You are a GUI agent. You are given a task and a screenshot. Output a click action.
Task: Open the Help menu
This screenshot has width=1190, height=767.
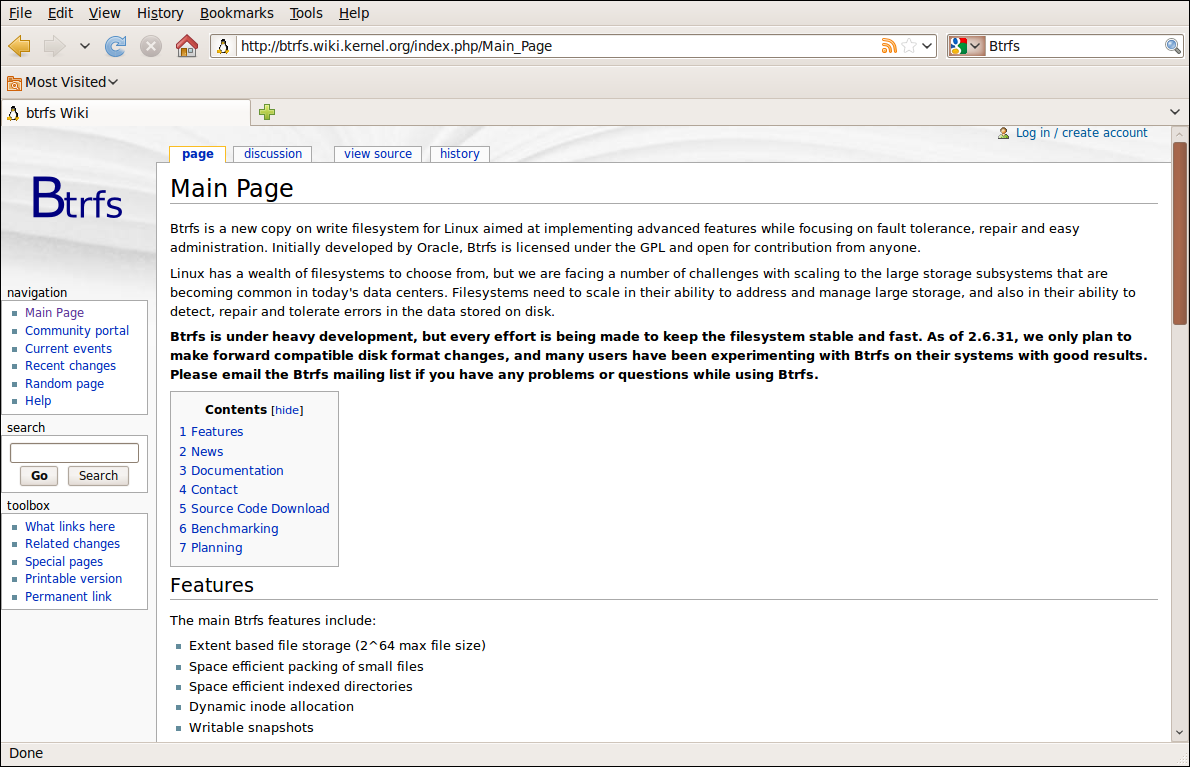(354, 13)
